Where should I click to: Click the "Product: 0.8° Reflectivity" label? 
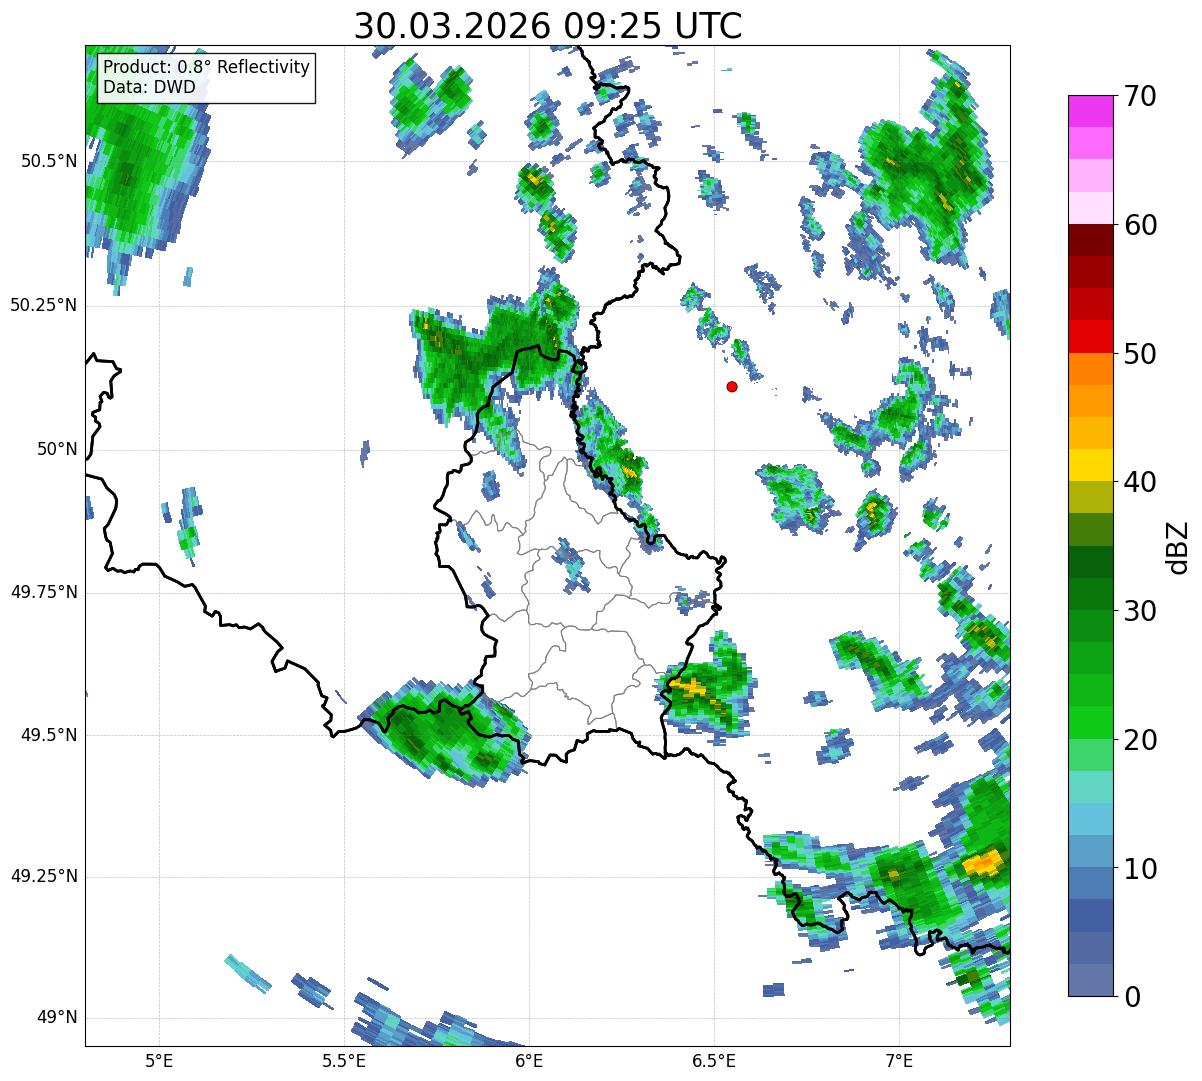pyautogui.click(x=207, y=67)
